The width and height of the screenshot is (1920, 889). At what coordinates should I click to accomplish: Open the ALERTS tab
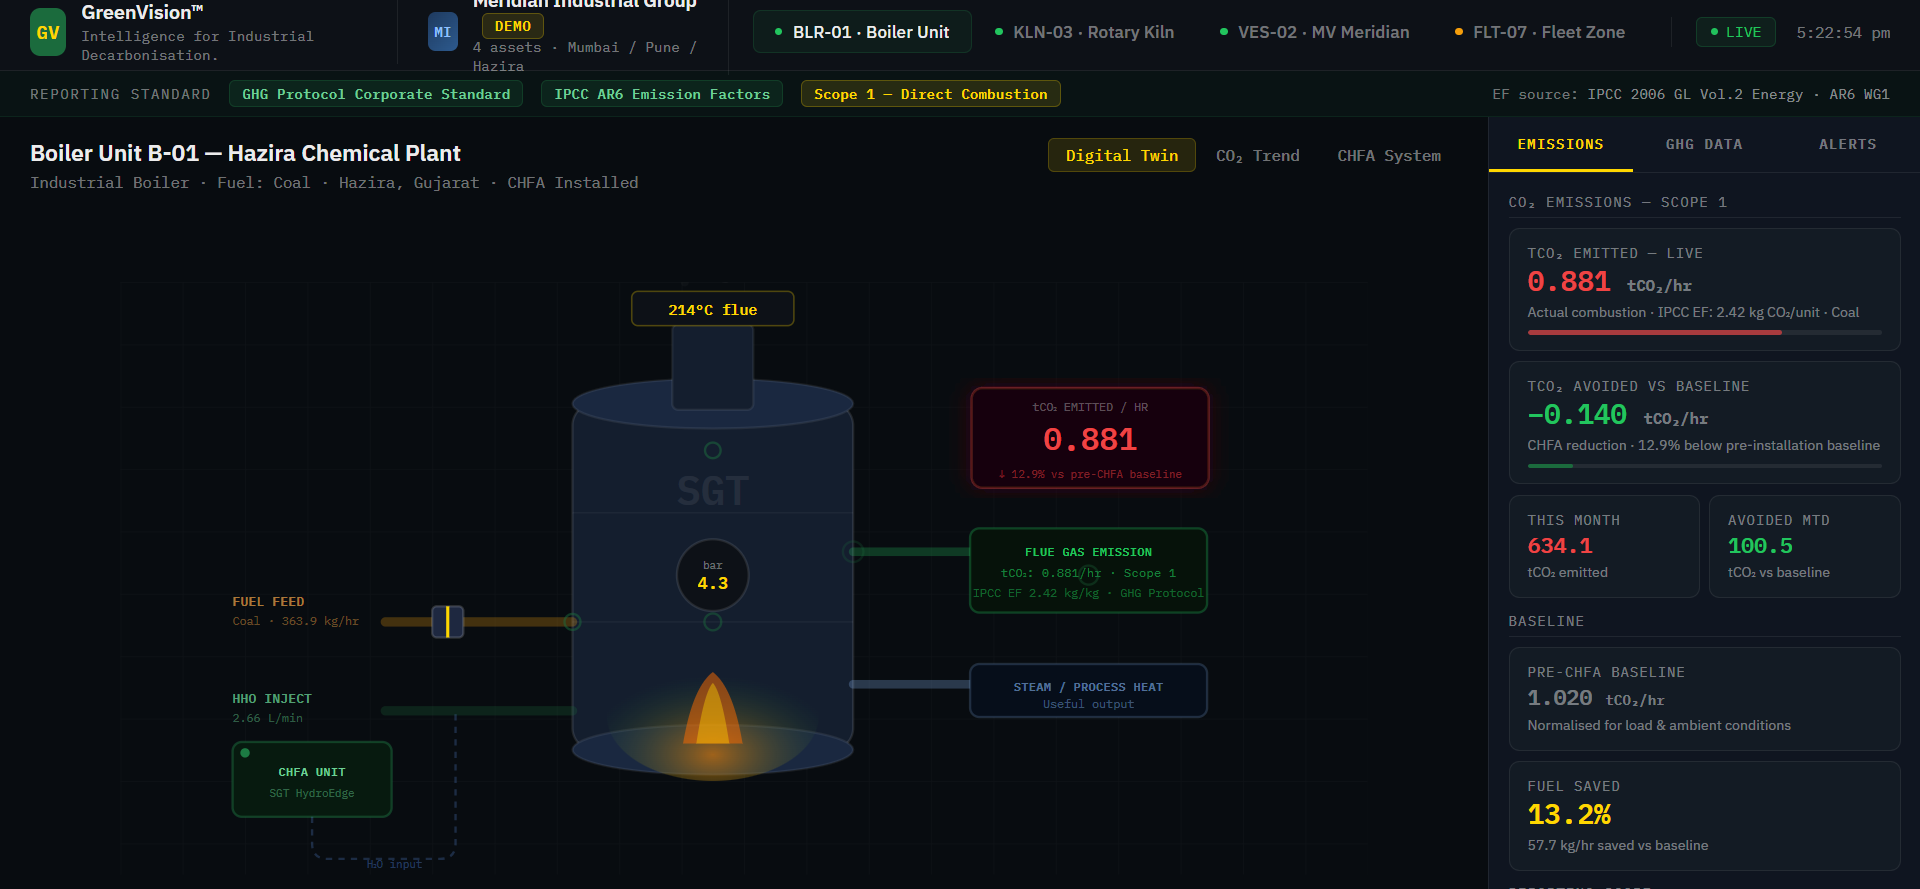1846,145
